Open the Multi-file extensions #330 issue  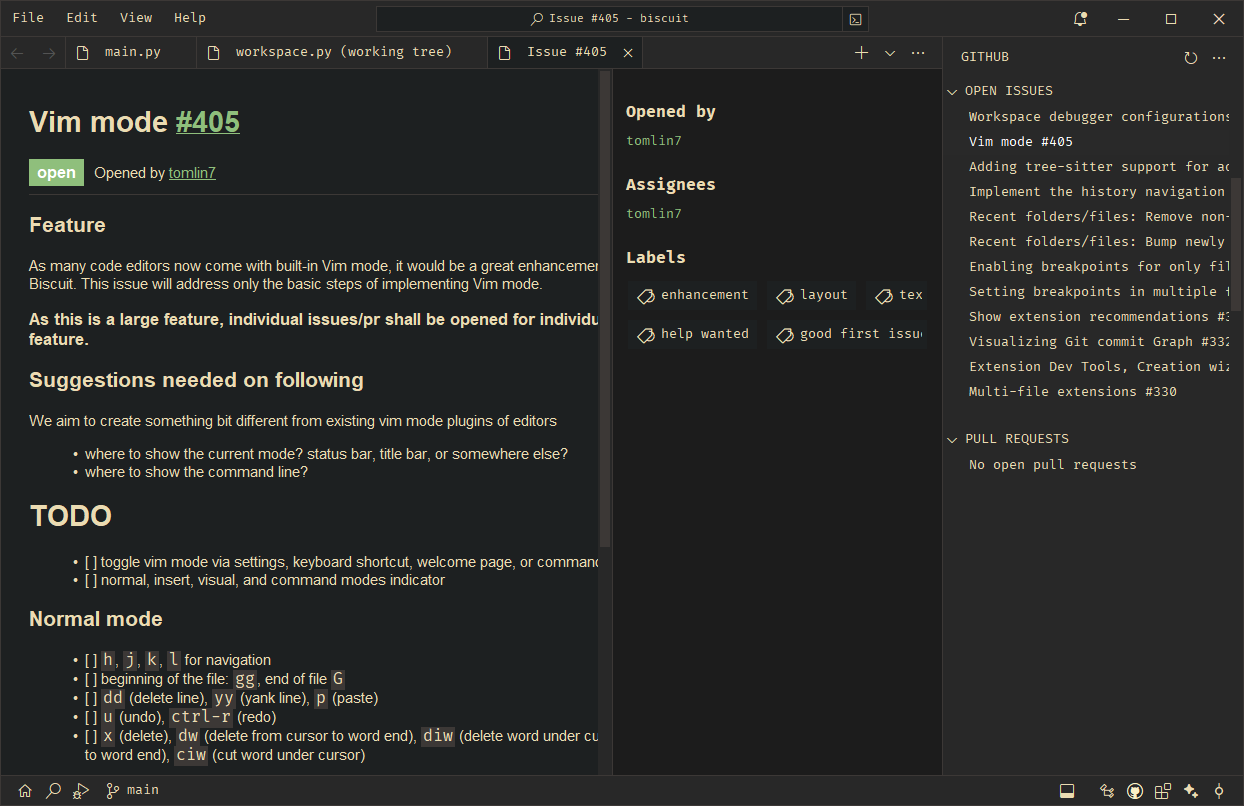coord(1073,391)
